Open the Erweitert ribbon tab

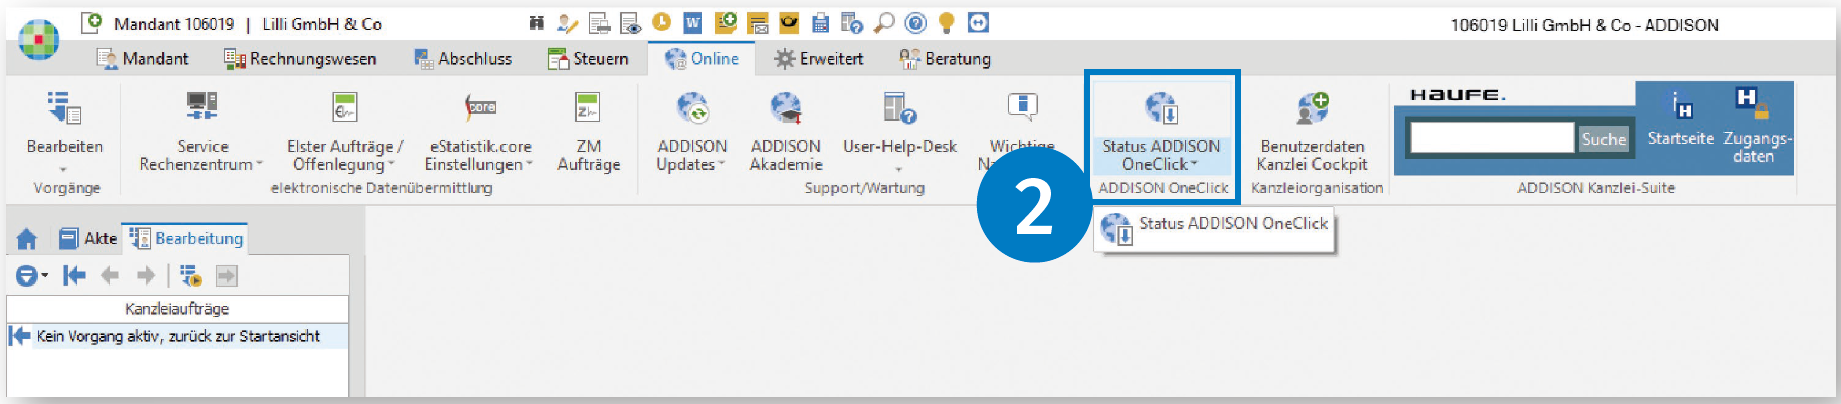point(819,59)
